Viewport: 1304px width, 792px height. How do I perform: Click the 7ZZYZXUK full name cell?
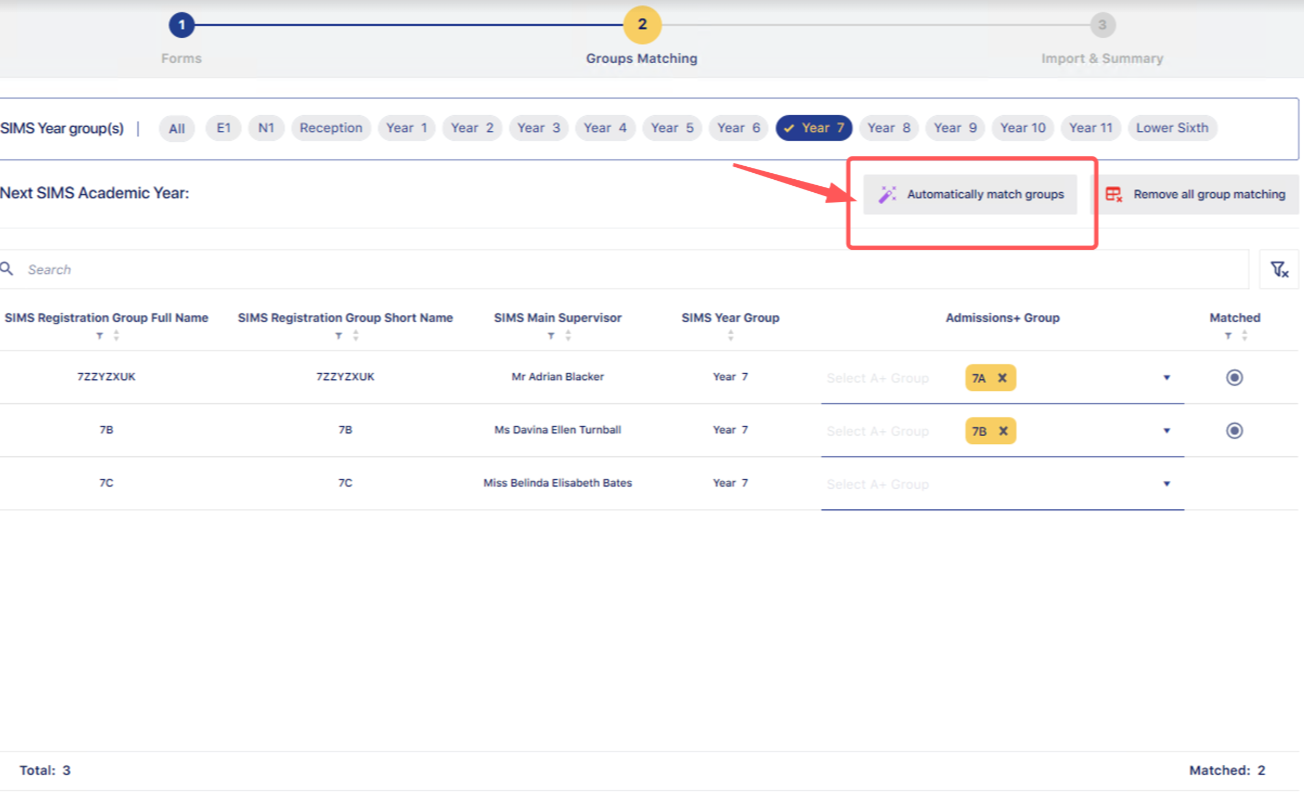[106, 377]
